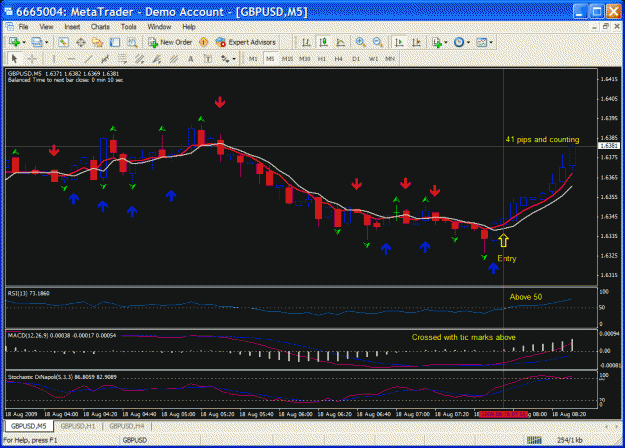Open the Help menu
Image resolution: width=625 pixels, height=448 pixels.
[189, 27]
